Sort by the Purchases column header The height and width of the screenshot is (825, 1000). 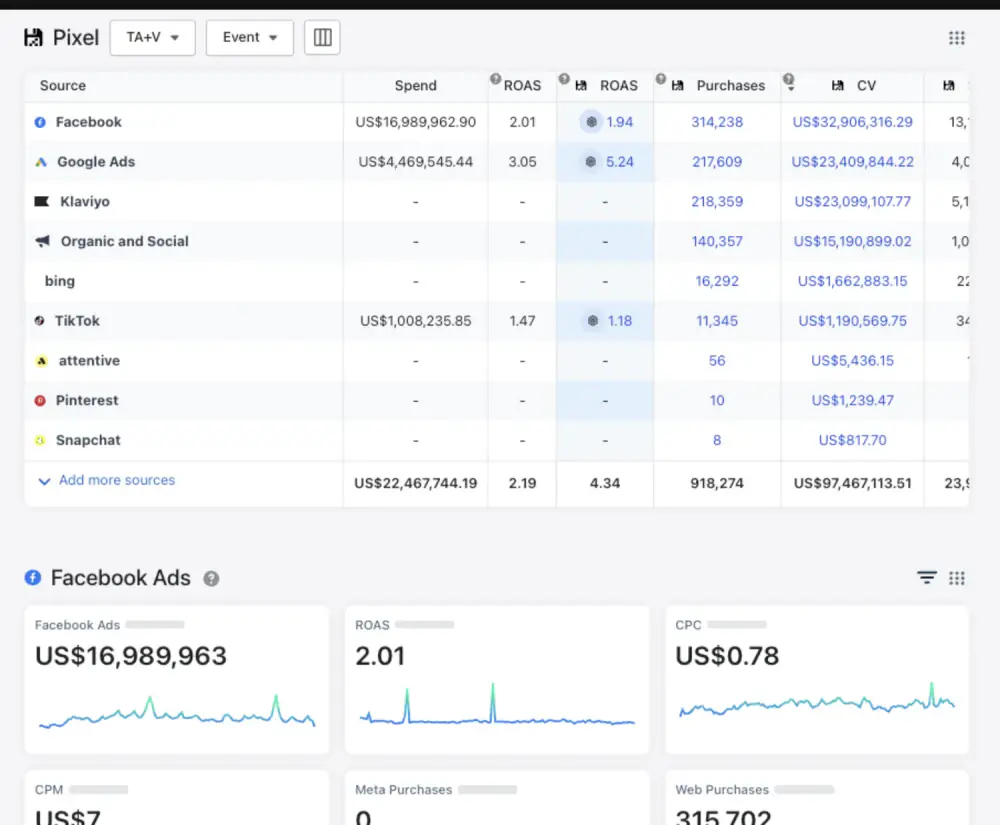730,85
